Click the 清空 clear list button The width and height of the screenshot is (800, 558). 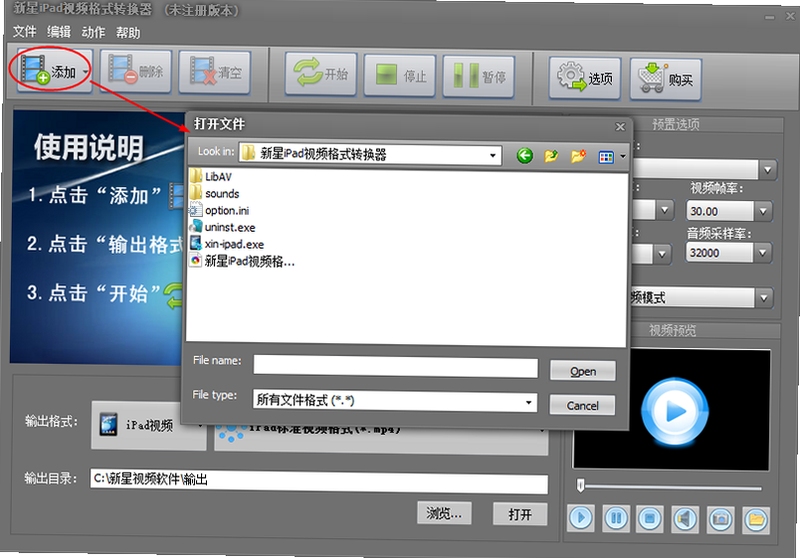pos(215,72)
